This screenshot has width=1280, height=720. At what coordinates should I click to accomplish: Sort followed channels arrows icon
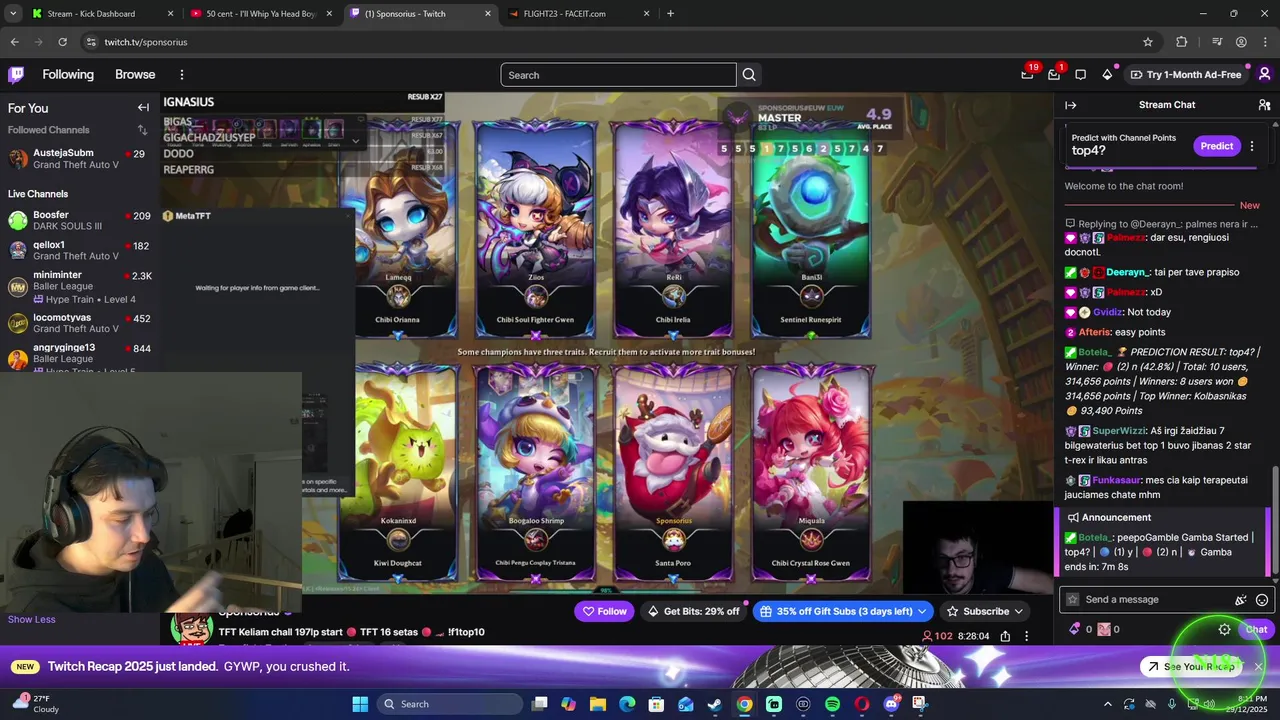point(142,130)
